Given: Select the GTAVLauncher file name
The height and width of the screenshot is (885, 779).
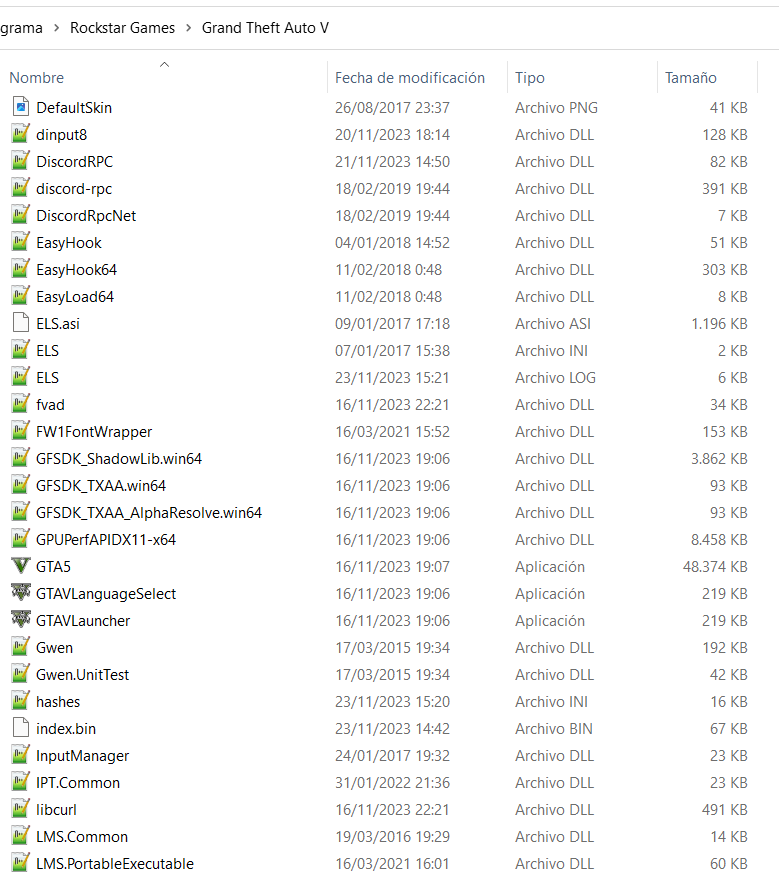Looking at the screenshot, I should 83,621.
